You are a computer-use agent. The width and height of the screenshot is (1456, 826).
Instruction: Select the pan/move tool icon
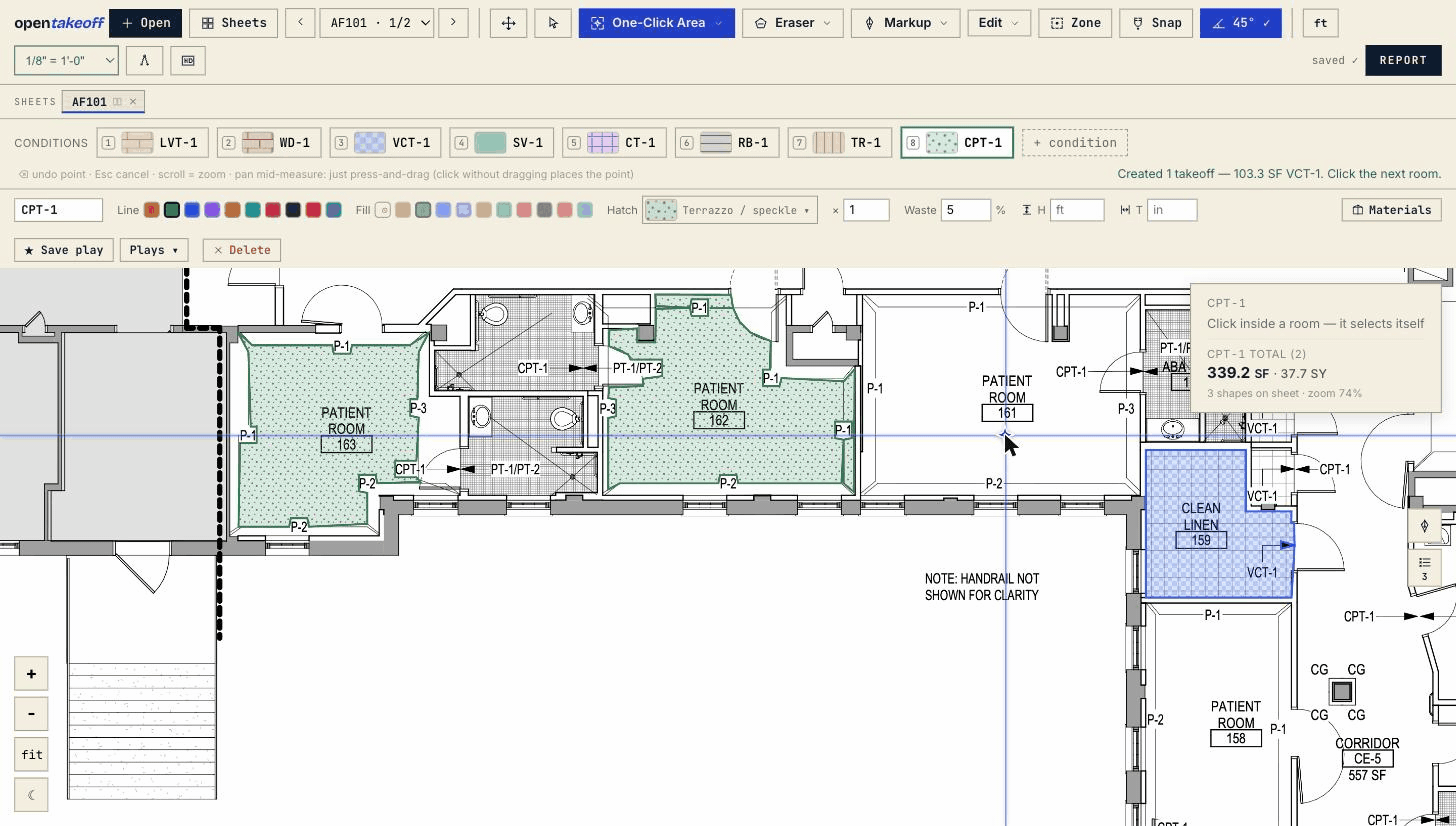point(508,23)
